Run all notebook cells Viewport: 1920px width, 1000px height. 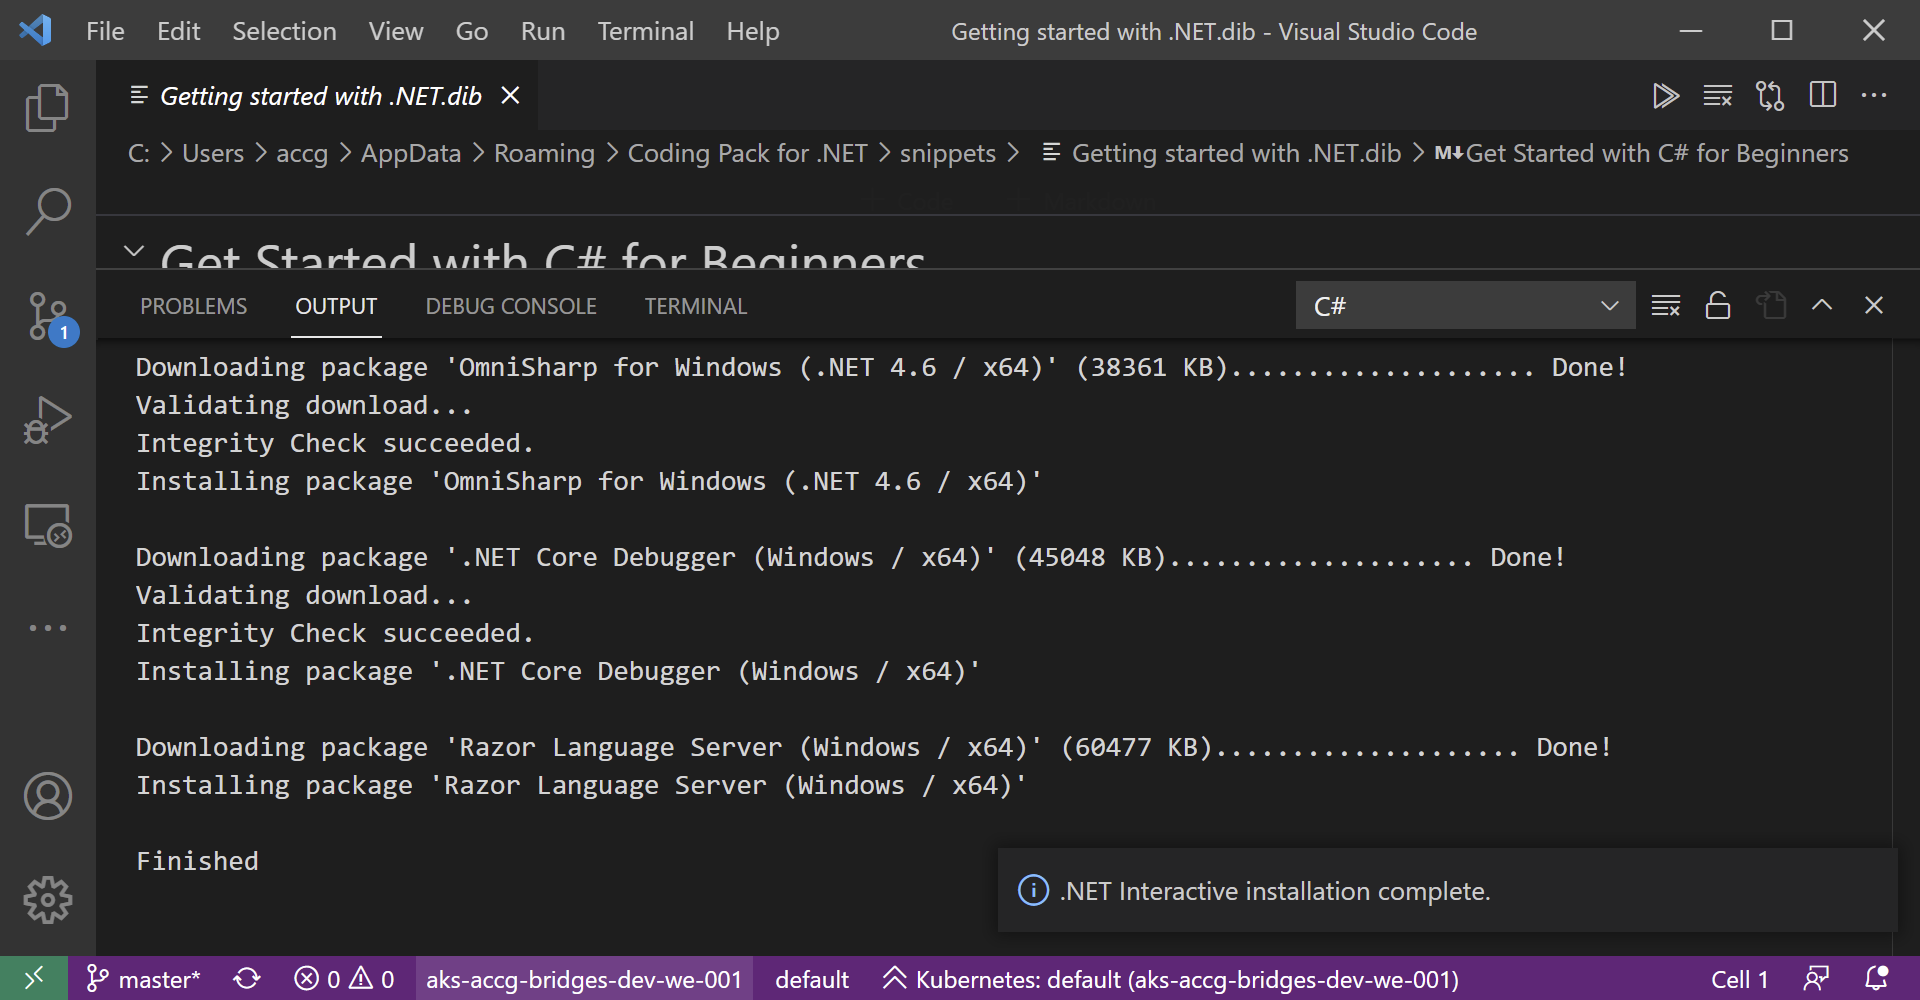coord(1665,96)
